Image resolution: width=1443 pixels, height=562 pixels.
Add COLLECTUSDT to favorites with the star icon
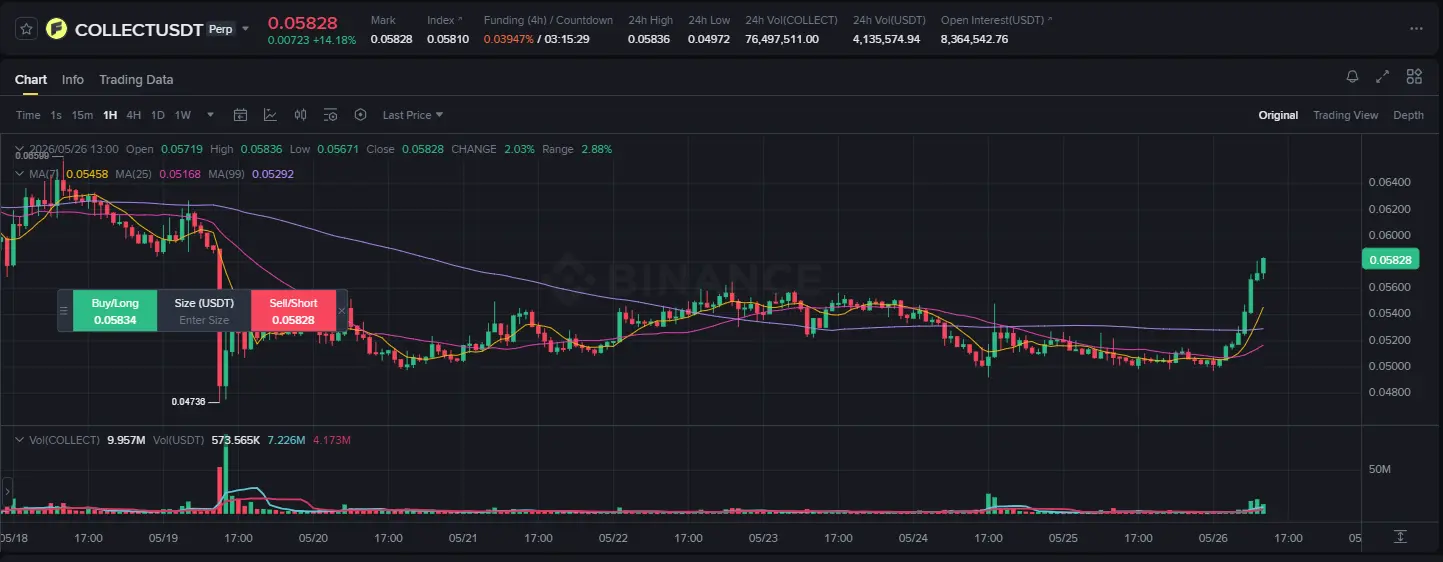pos(27,29)
